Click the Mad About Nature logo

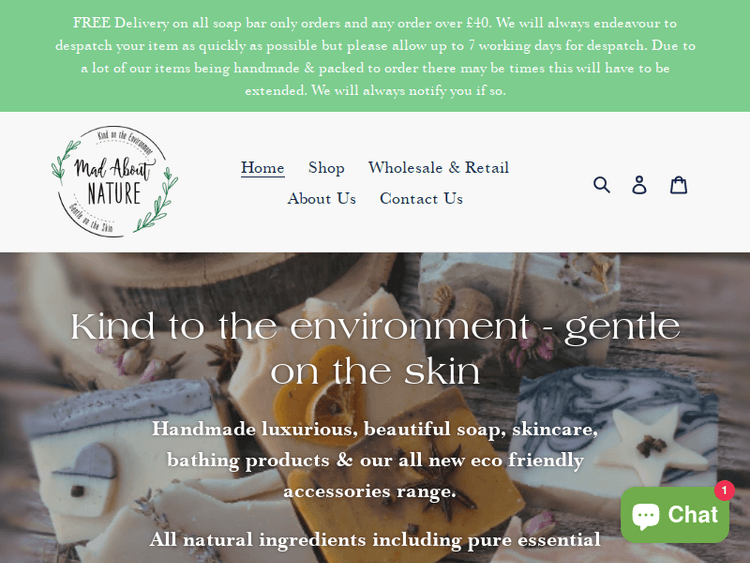[x=114, y=182]
